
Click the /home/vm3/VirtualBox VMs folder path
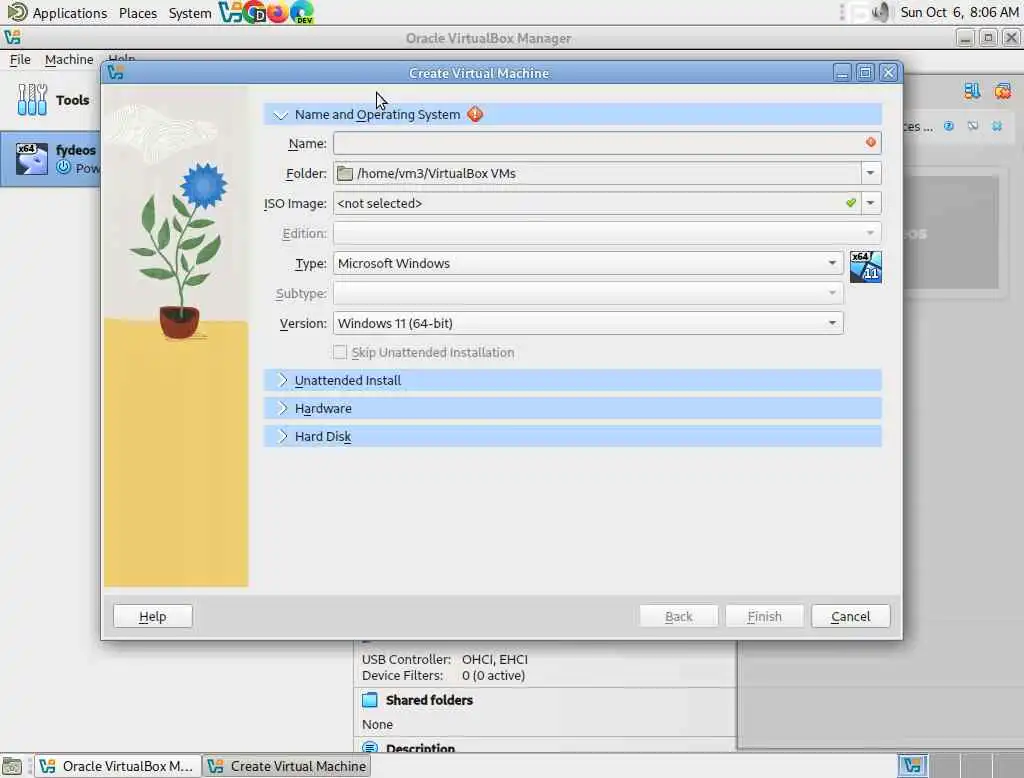click(x=436, y=173)
